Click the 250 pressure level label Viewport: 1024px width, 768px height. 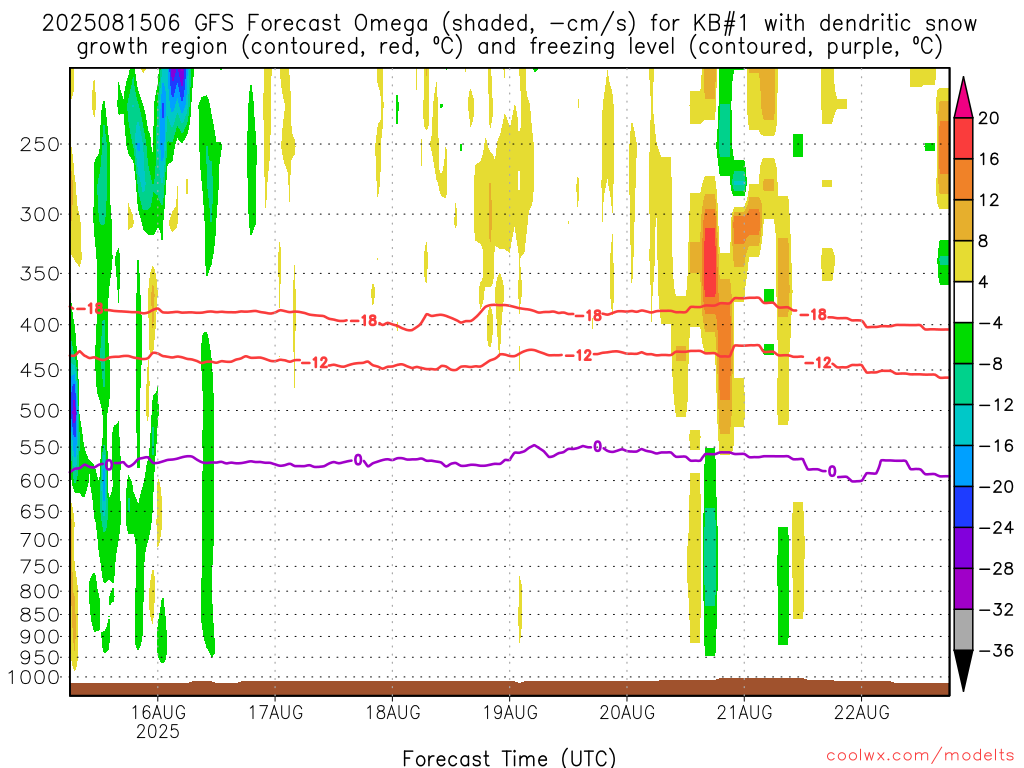[x=40, y=144]
